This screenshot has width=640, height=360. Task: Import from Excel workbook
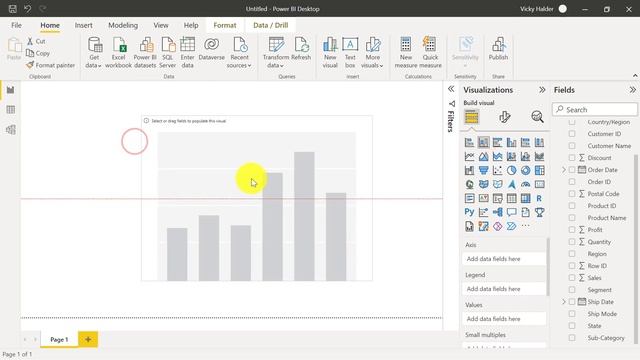click(118, 52)
